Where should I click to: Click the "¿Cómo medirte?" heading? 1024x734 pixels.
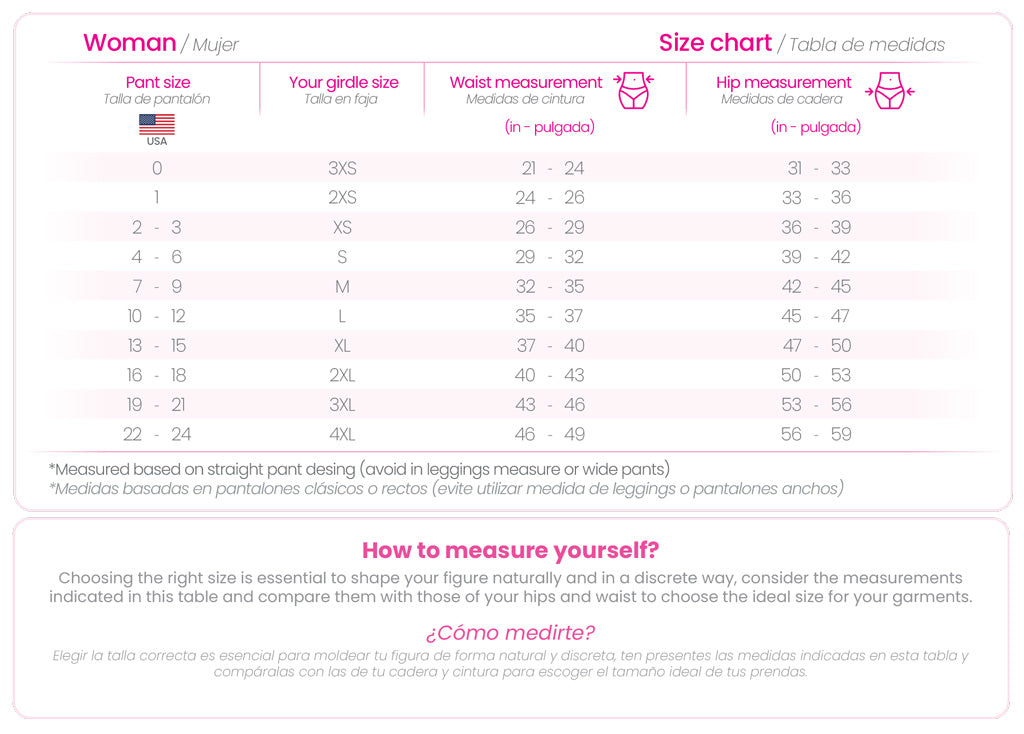coord(510,632)
